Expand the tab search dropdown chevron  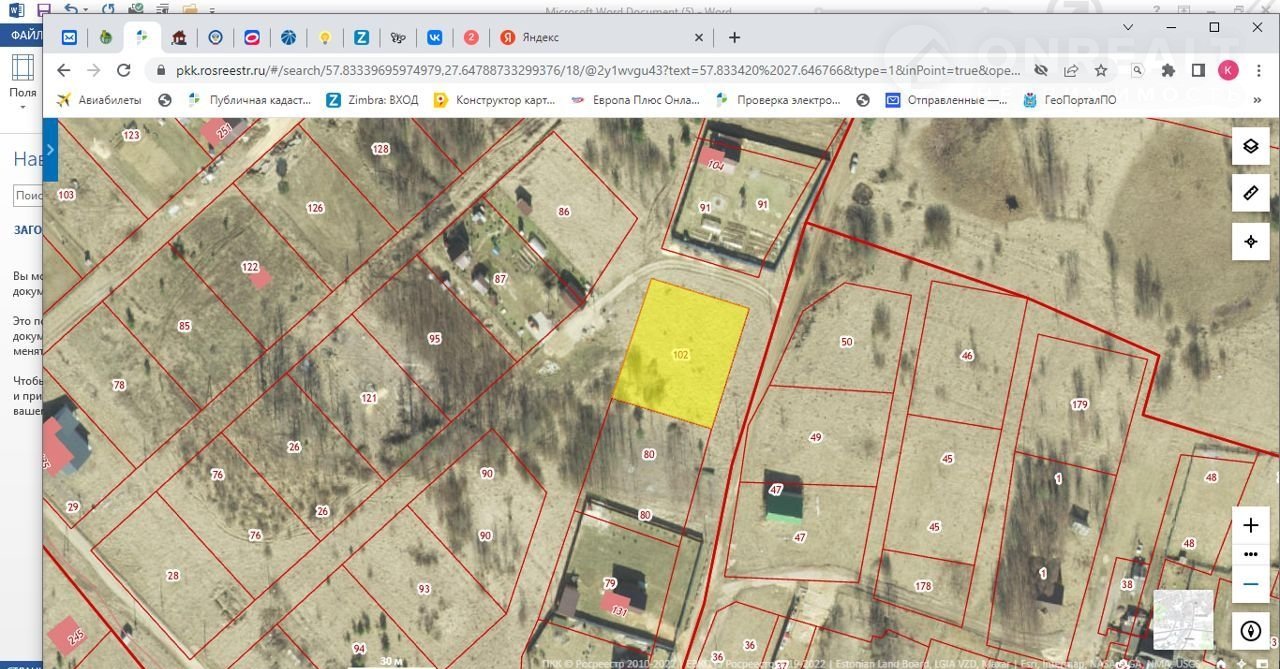(x=1129, y=28)
